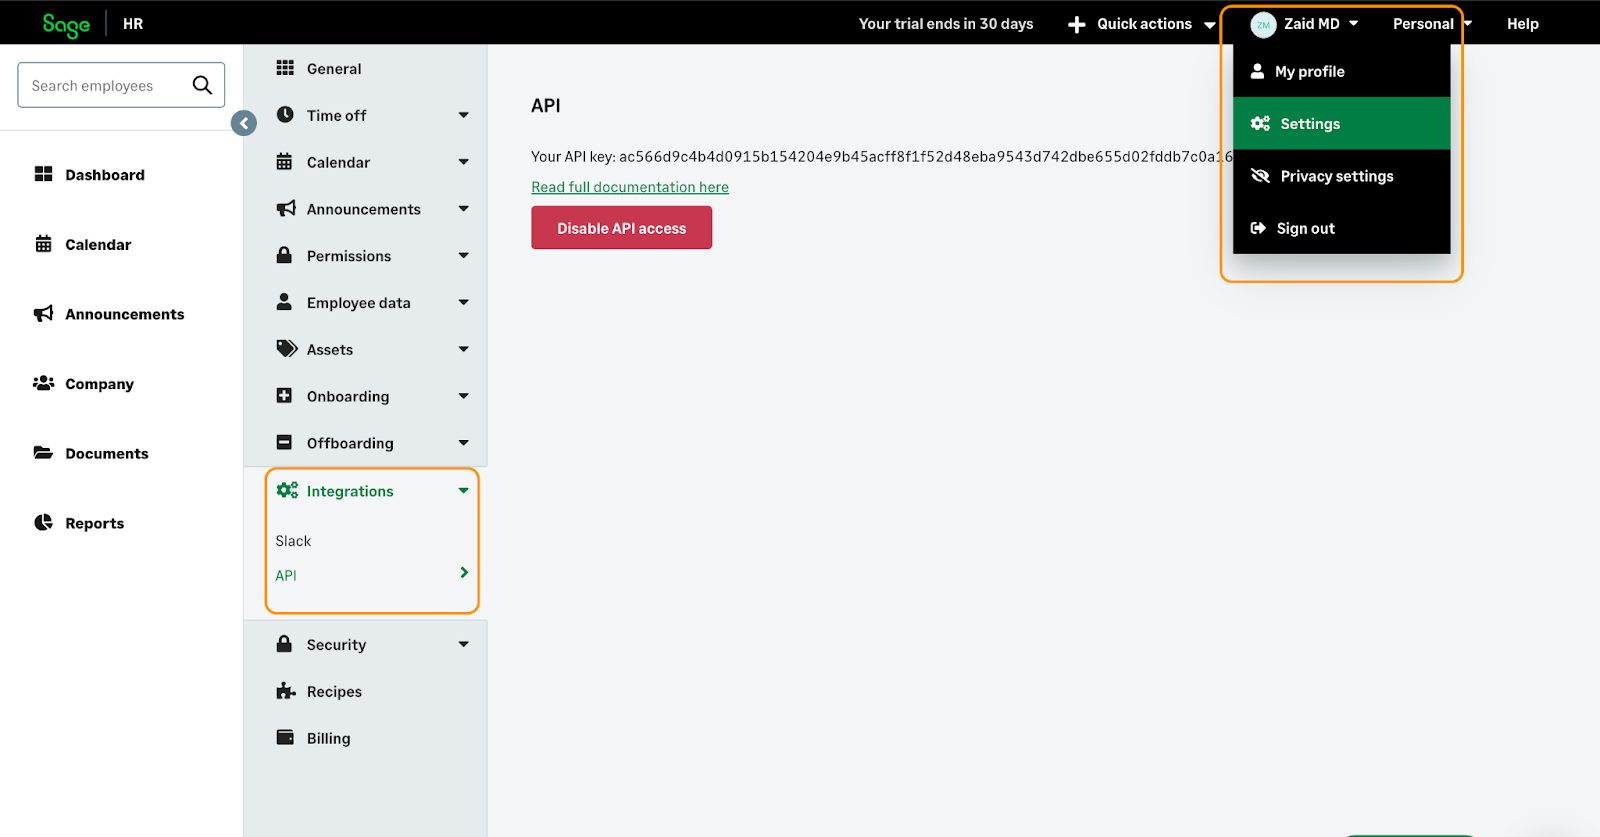Click the Privacy settings crossed-eye icon
This screenshot has width=1600, height=837.
pos(1260,176)
